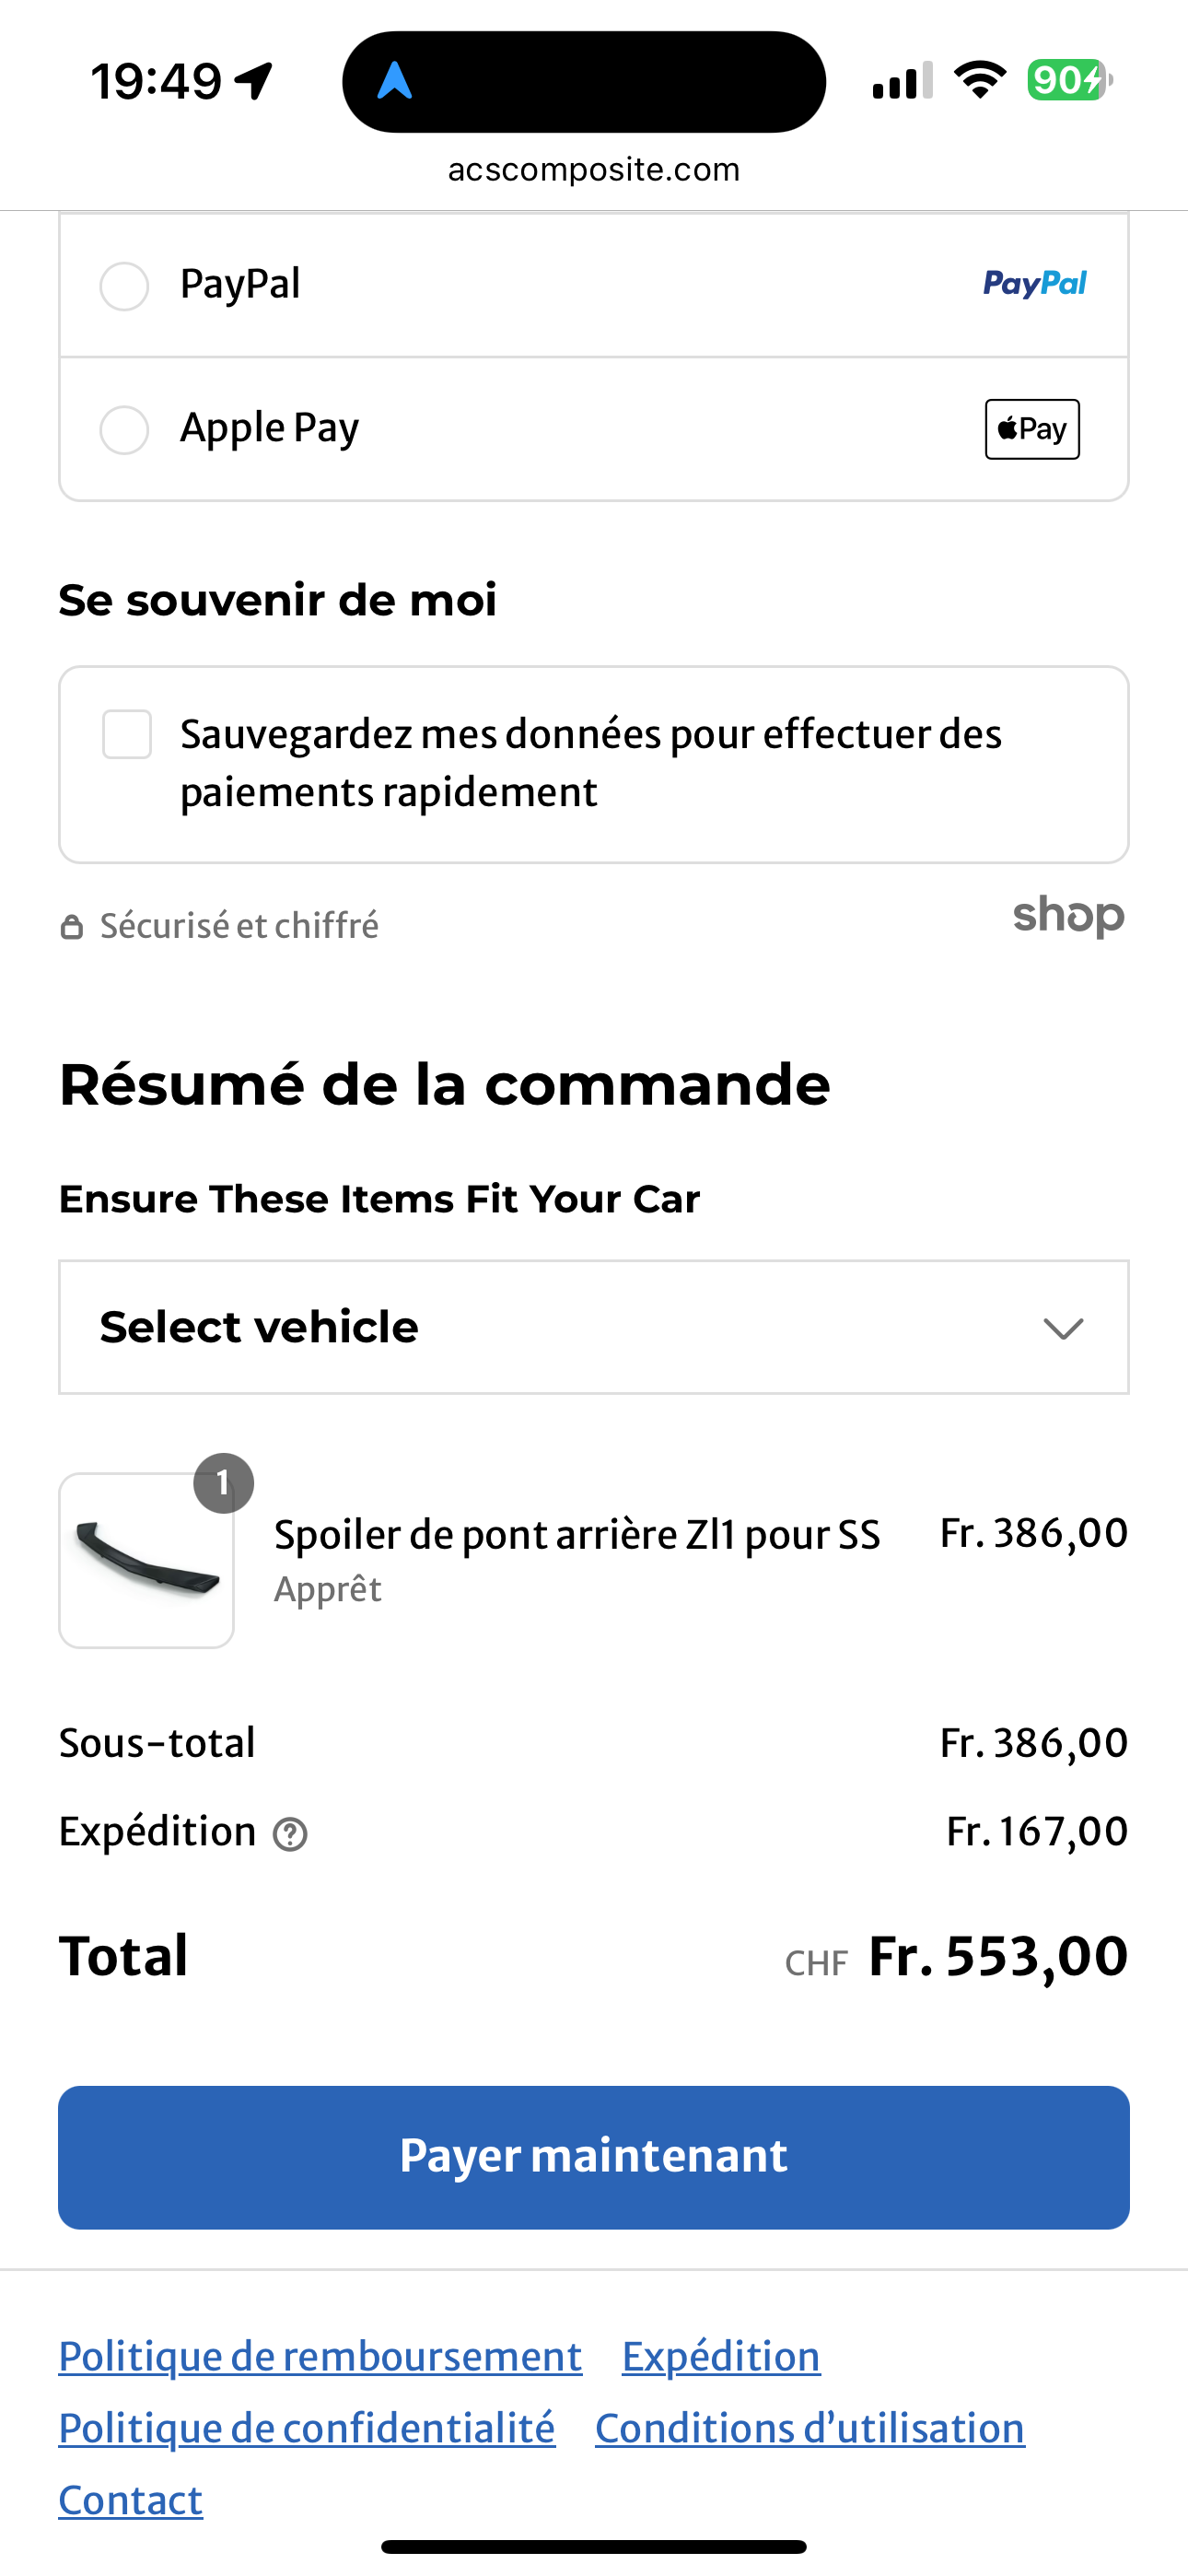Image resolution: width=1188 pixels, height=2576 pixels.
Task: Open the Politique de remboursement link
Action: coord(320,2357)
